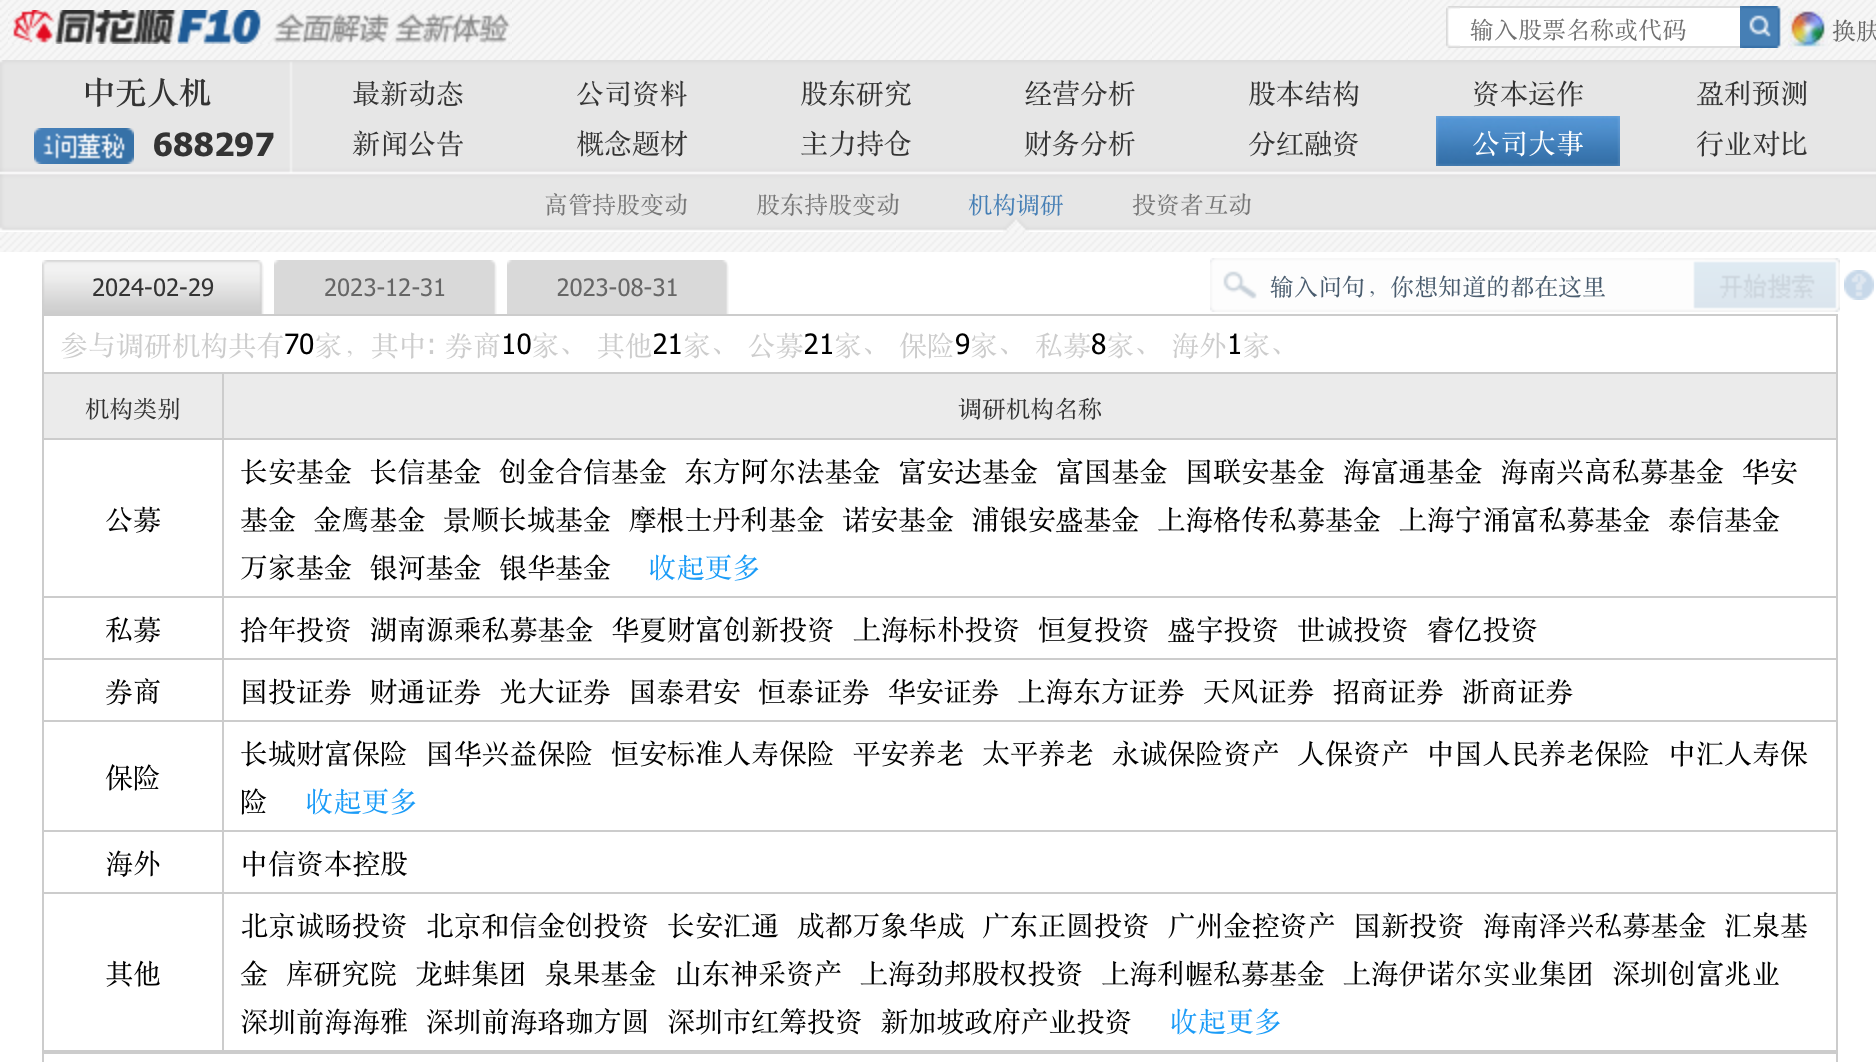Image resolution: width=1876 pixels, height=1062 pixels.
Task: Collapse the 保险 list with 收起更多
Action: (x=361, y=802)
